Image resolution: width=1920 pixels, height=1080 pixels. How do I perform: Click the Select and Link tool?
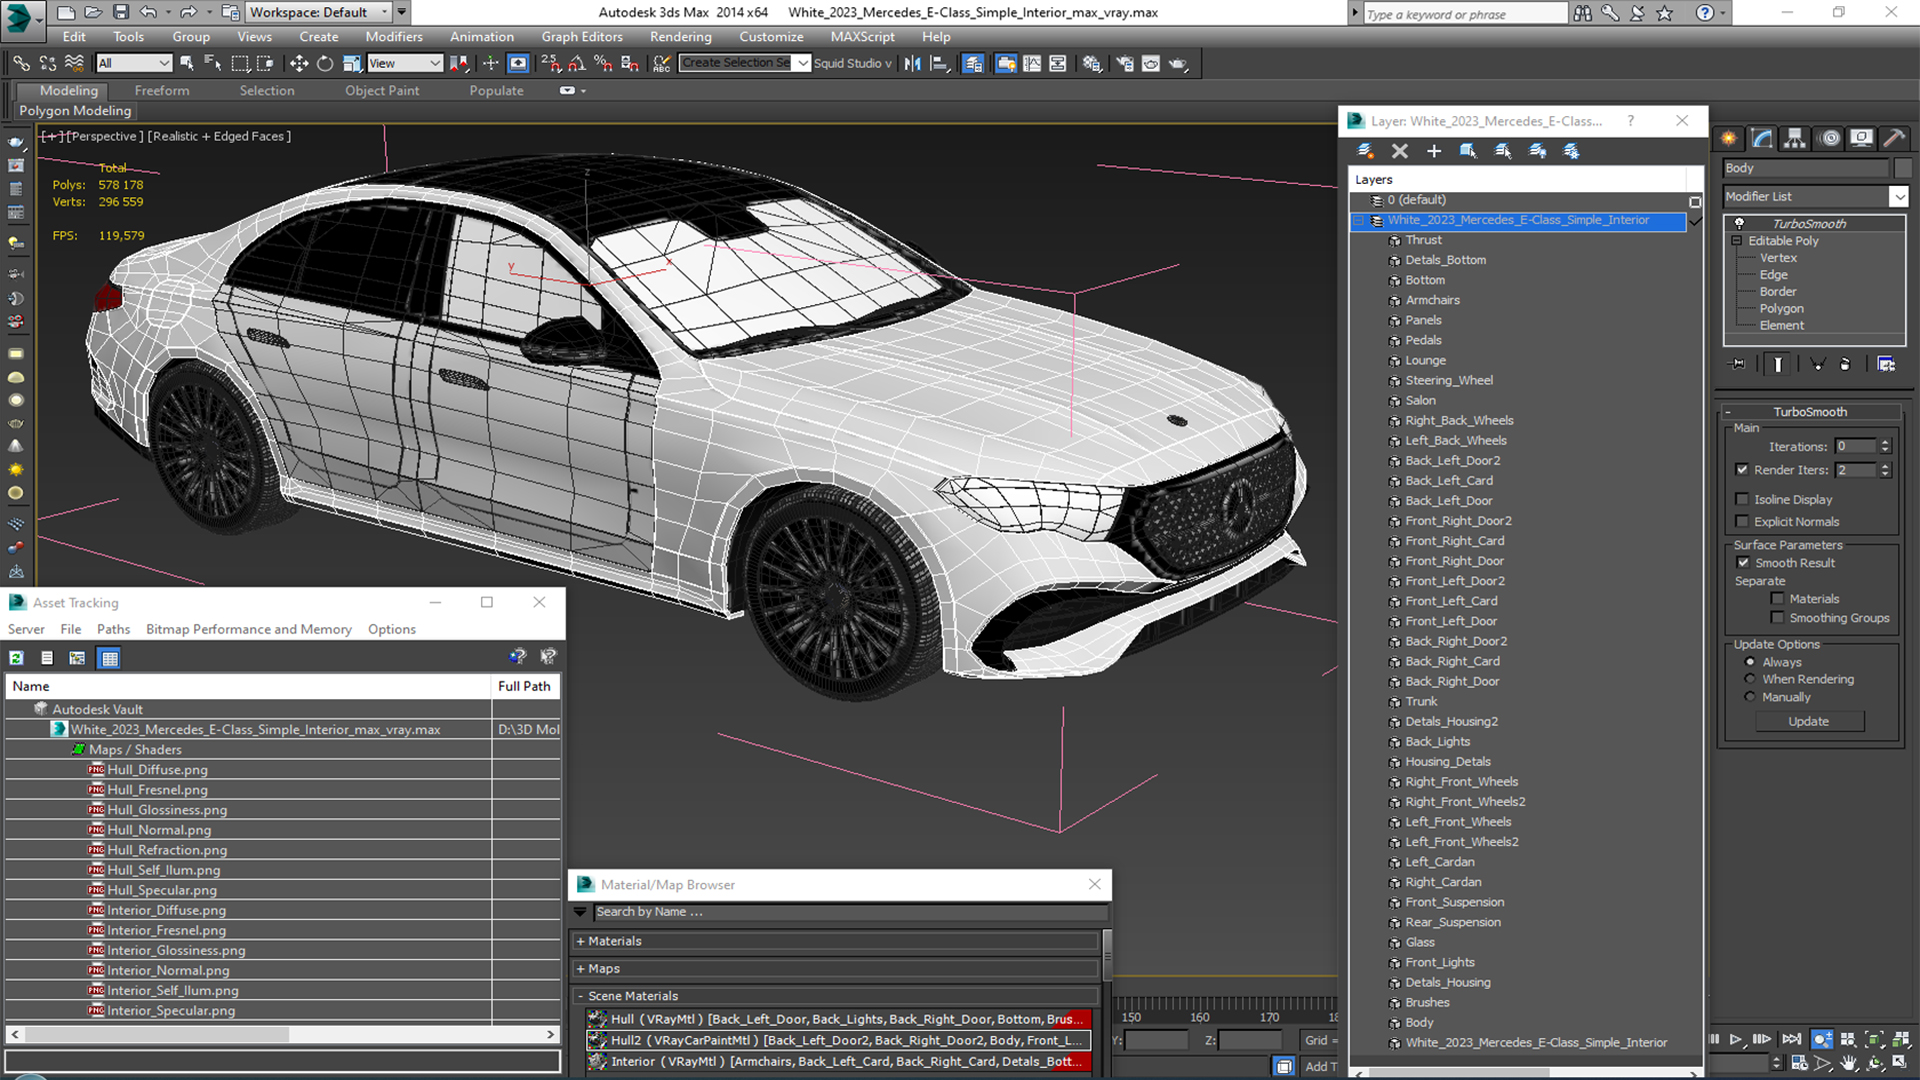(x=21, y=63)
